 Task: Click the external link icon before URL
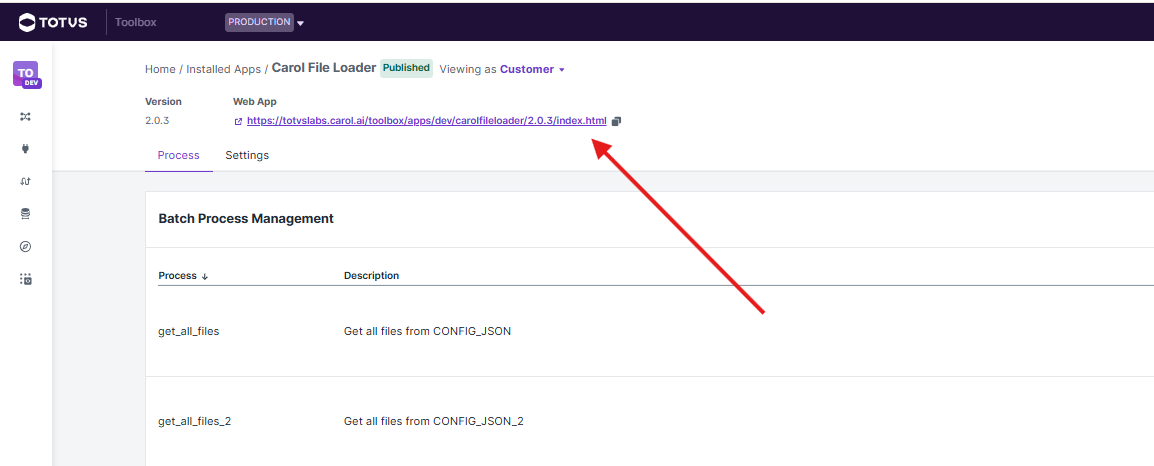pyautogui.click(x=238, y=121)
